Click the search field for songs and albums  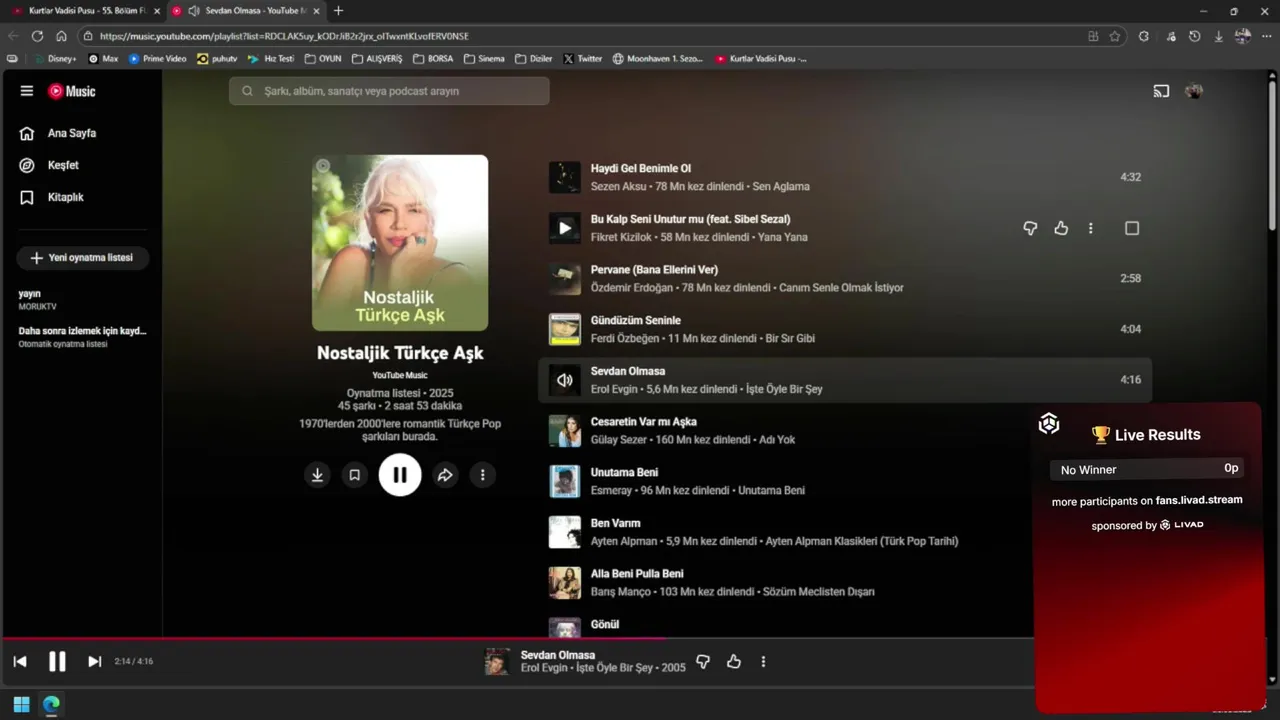pos(389,91)
